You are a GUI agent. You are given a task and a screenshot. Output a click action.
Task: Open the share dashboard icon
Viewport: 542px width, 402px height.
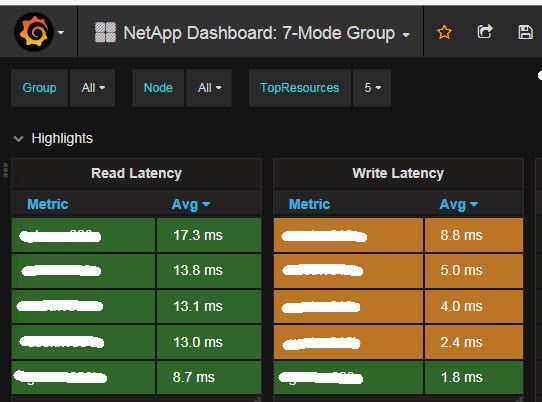485,32
